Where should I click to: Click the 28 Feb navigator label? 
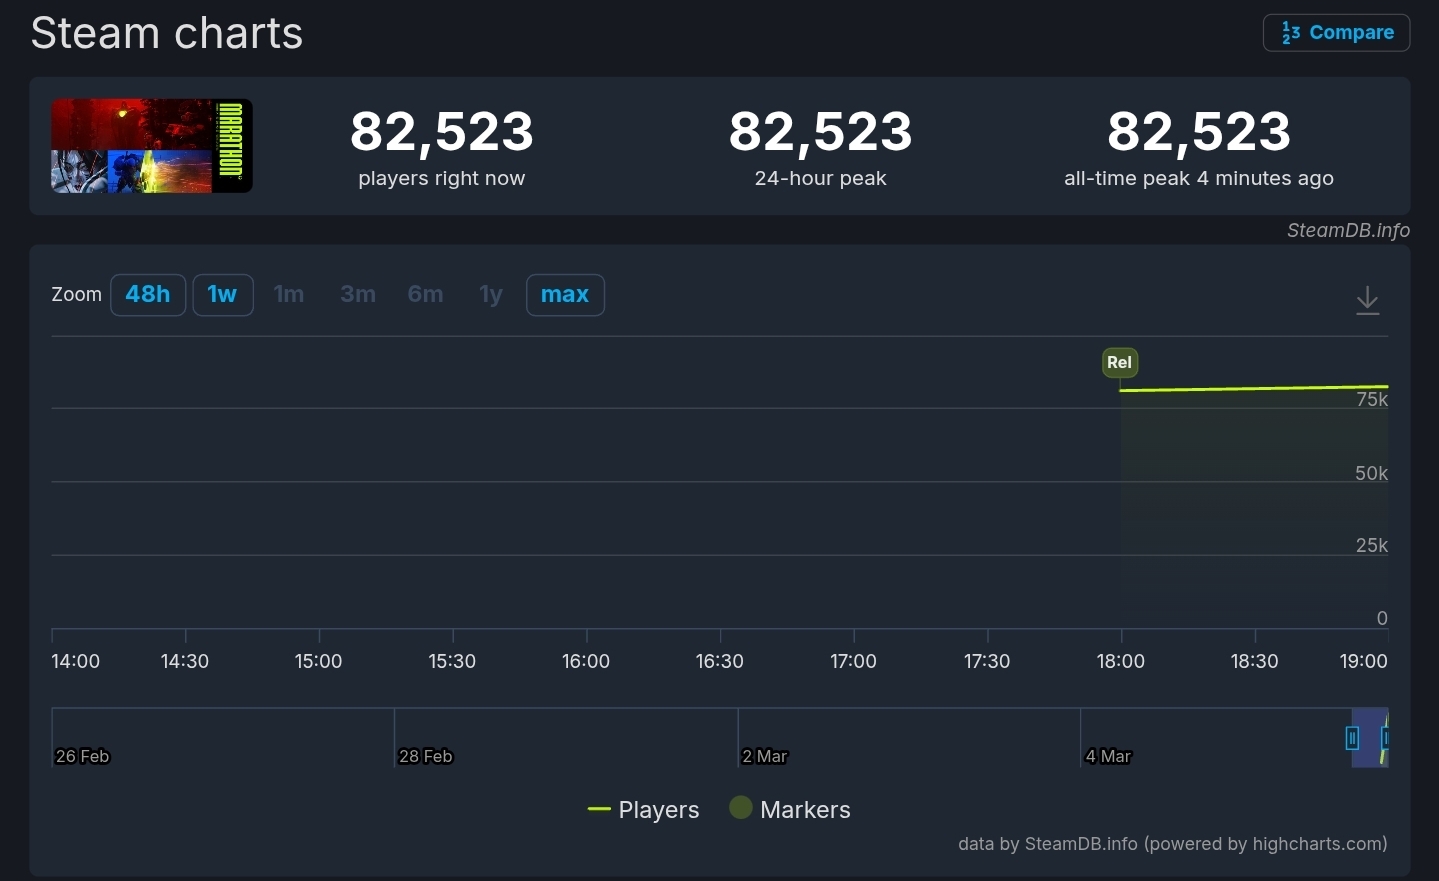[426, 756]
